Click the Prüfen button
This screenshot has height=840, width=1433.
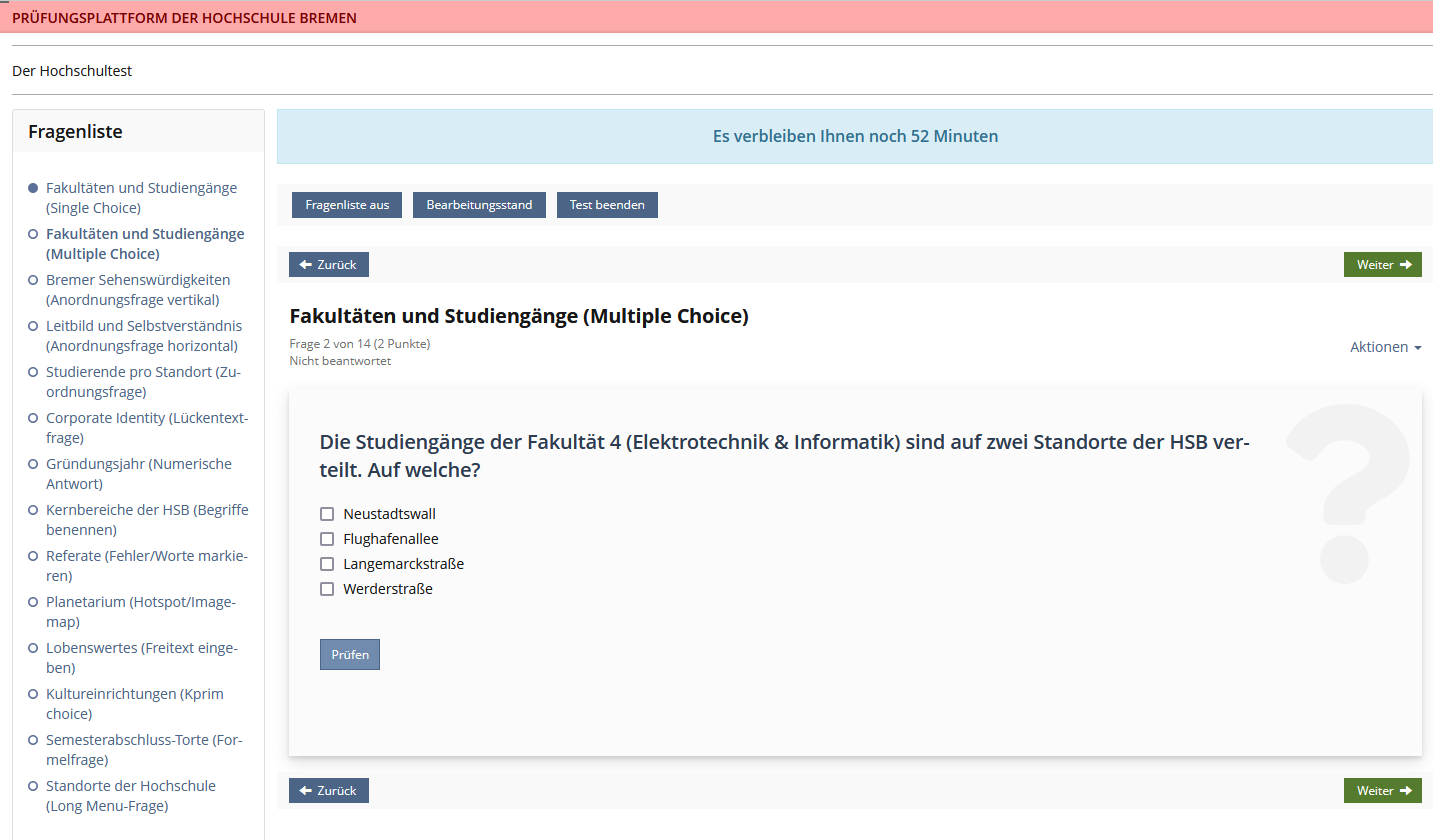coord(350,655)
